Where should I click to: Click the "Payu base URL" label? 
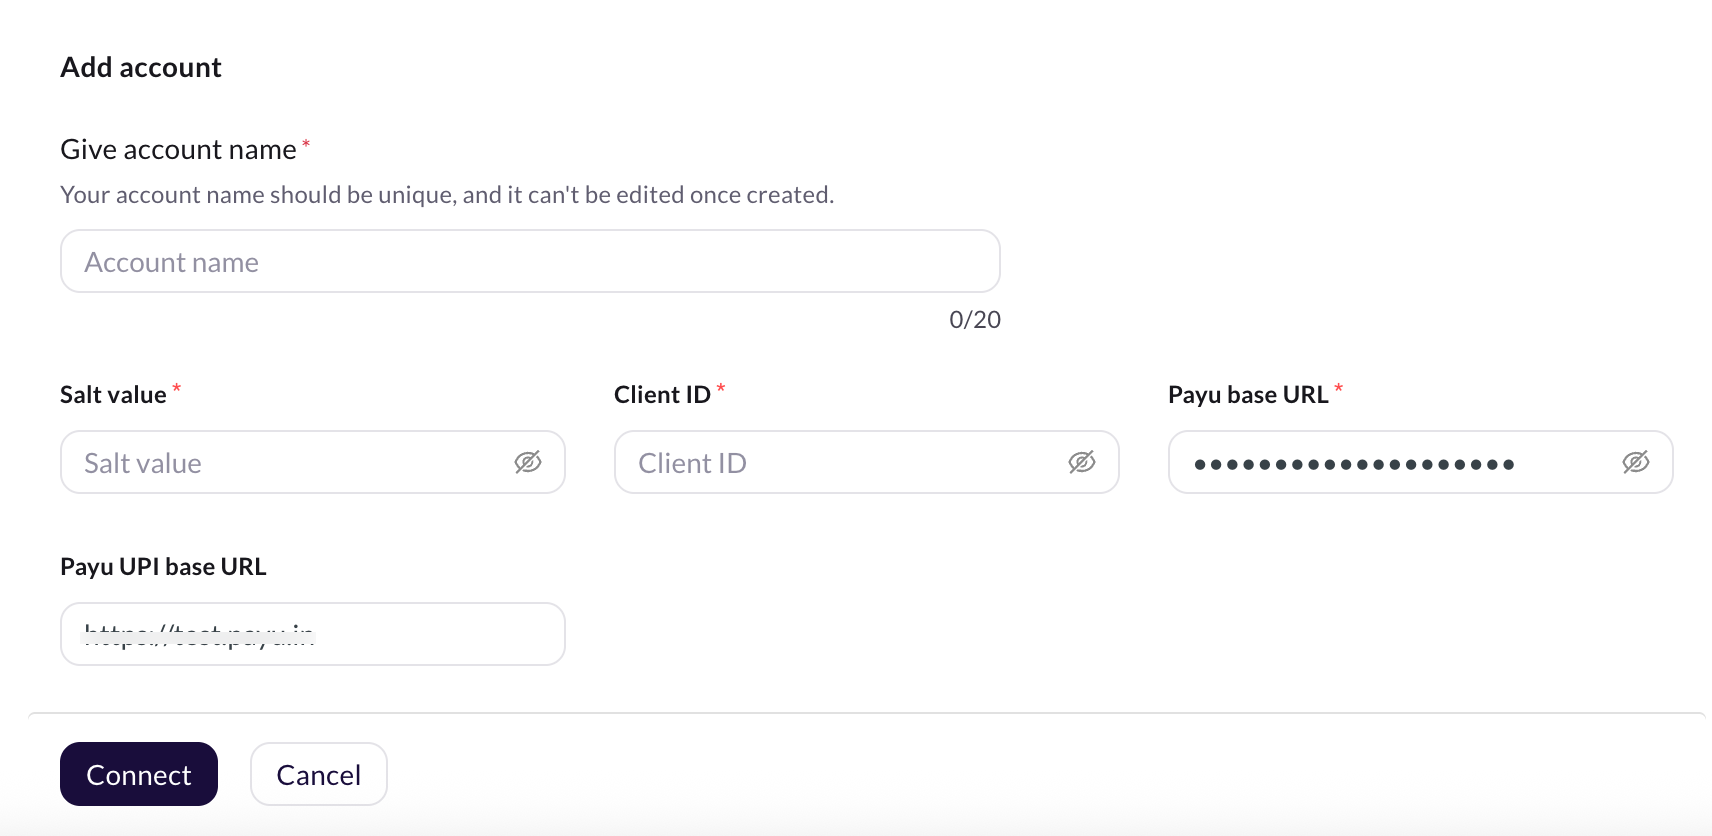coord(1248,395)
